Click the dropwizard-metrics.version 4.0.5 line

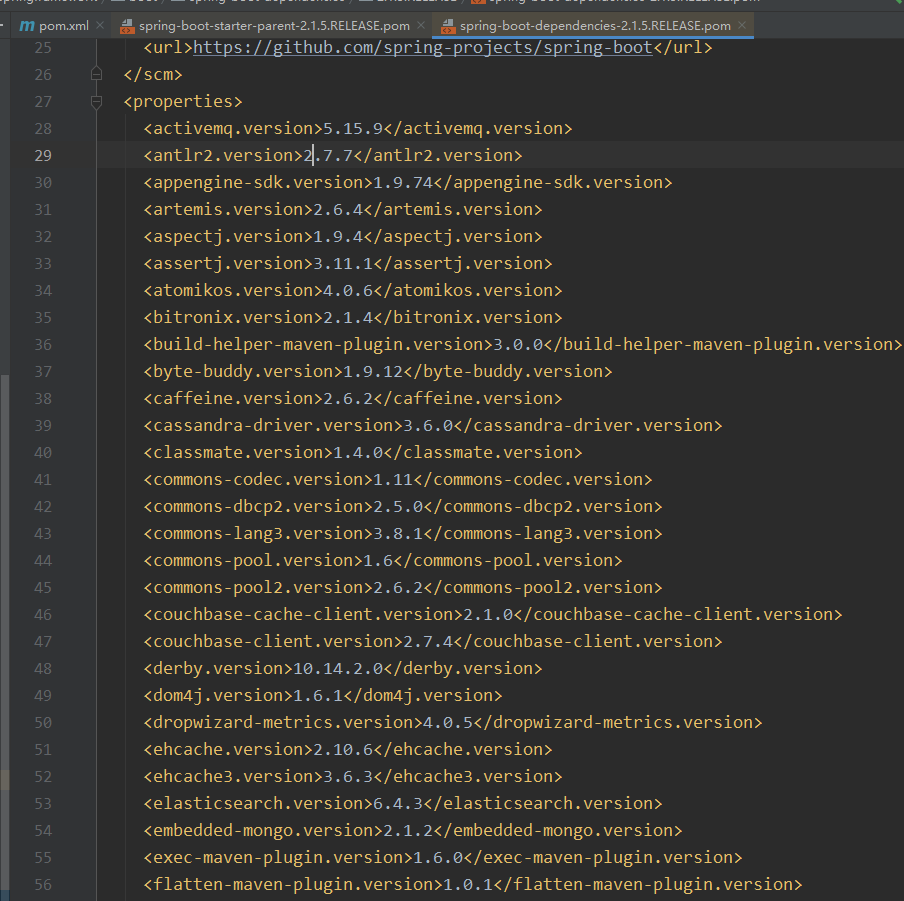click(x=453, y=723)
